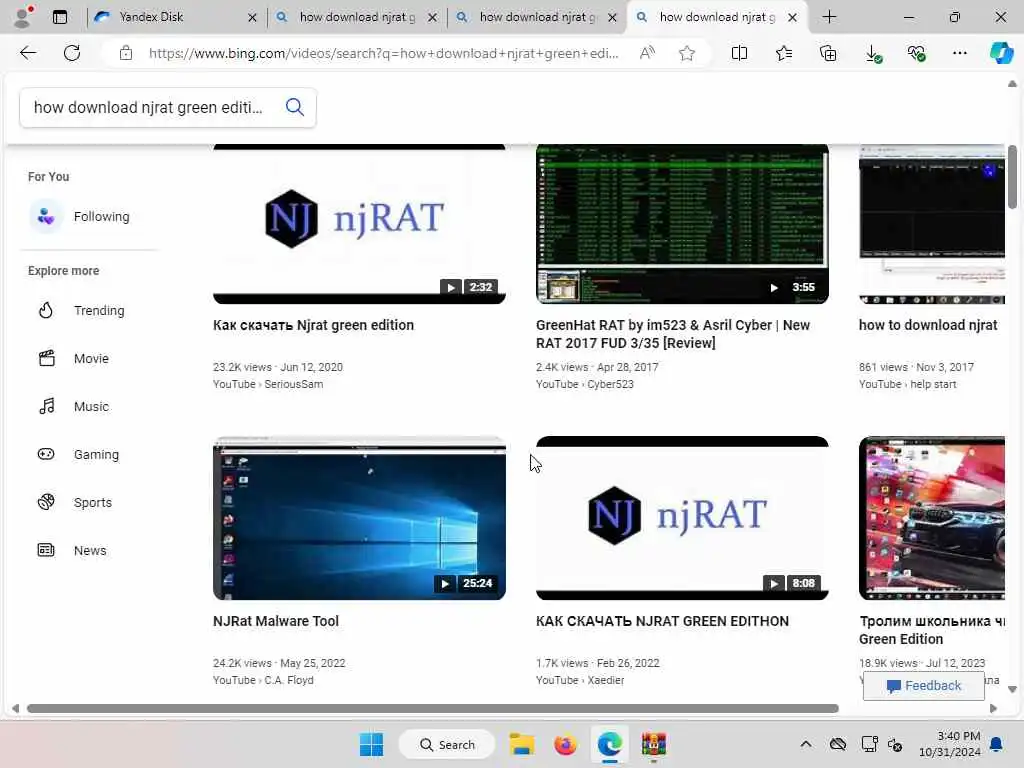This screenshot has width=1024, height=768.
Task: Open WinRAR from the taskbar
Action: (x=654, y=745)
